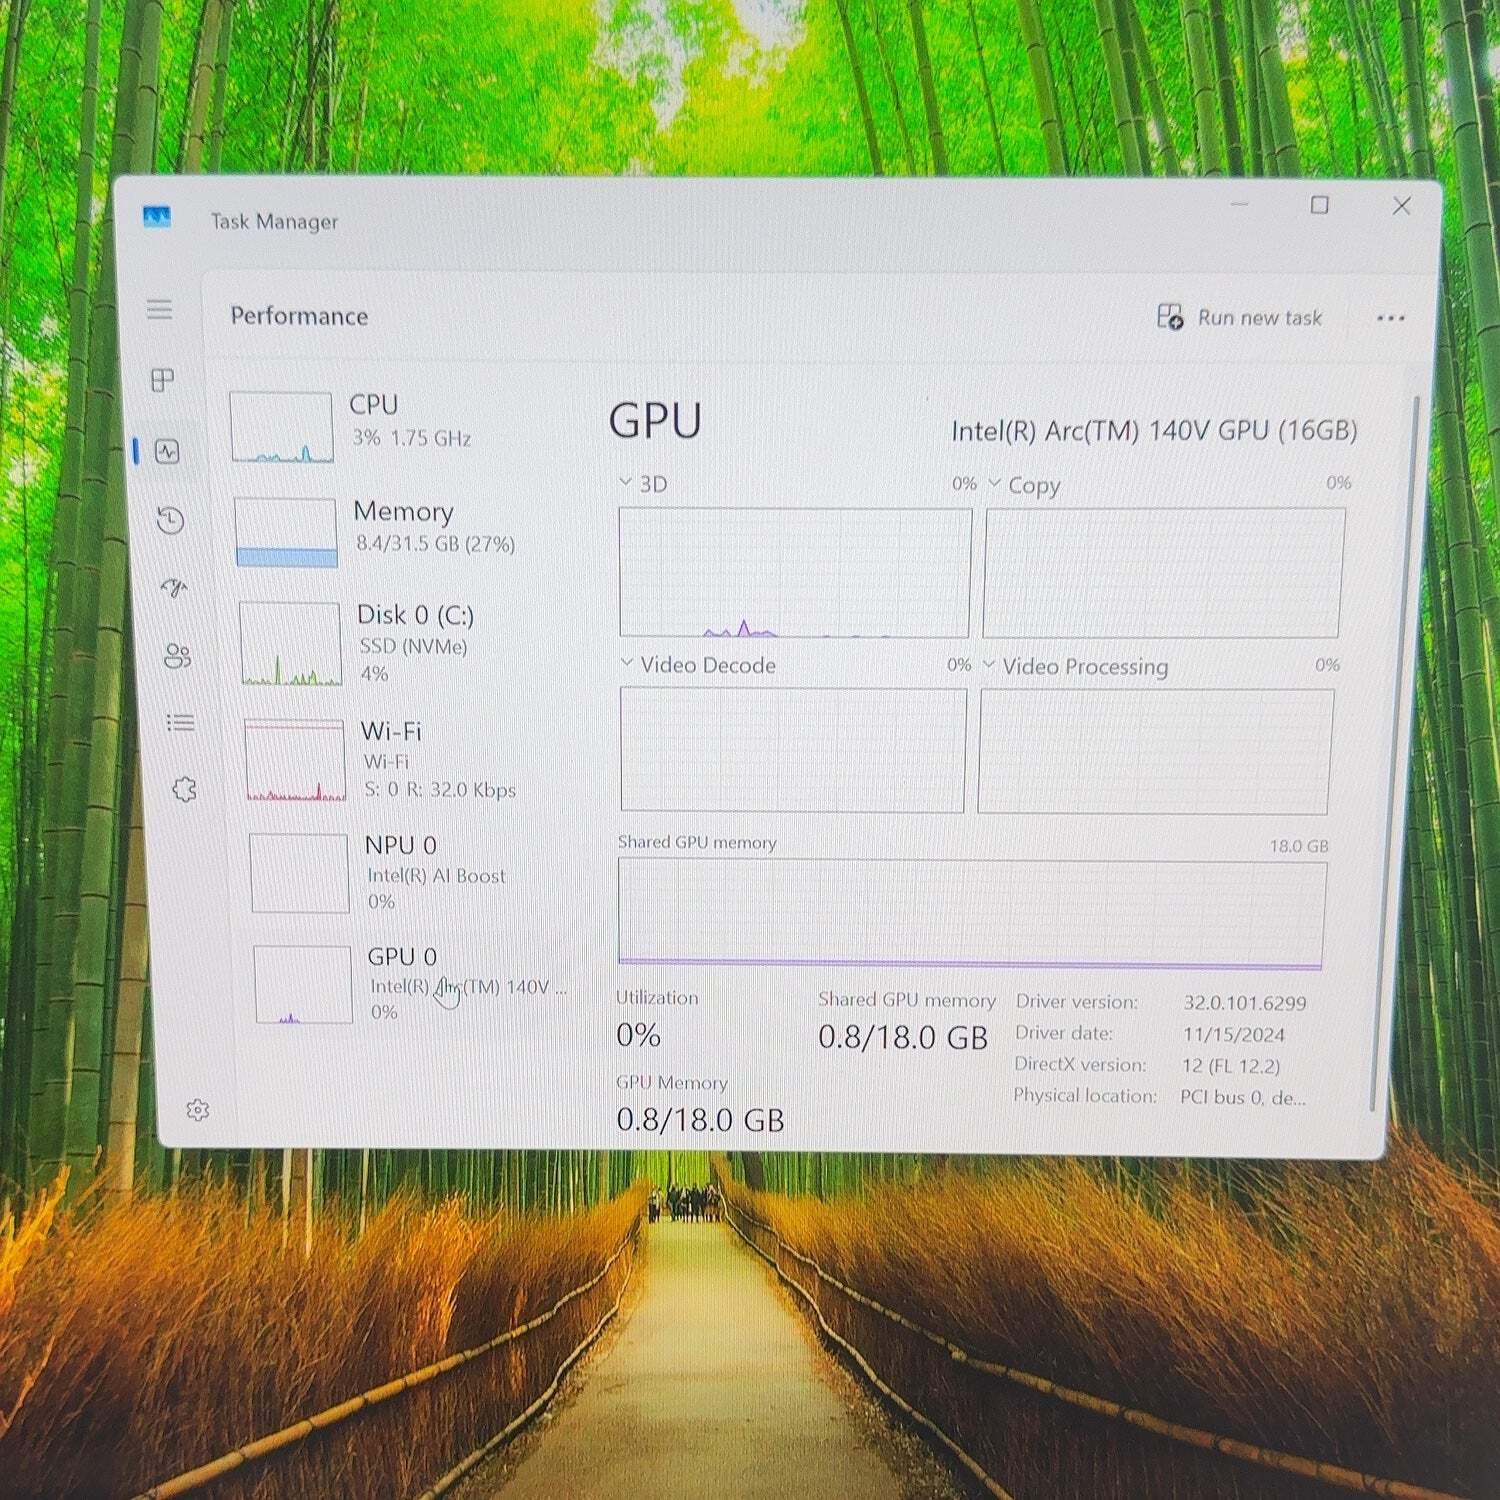Click the NPU 0 mini graph thumbnail
Screen dimensions: 1500x1500
[300, 873]
